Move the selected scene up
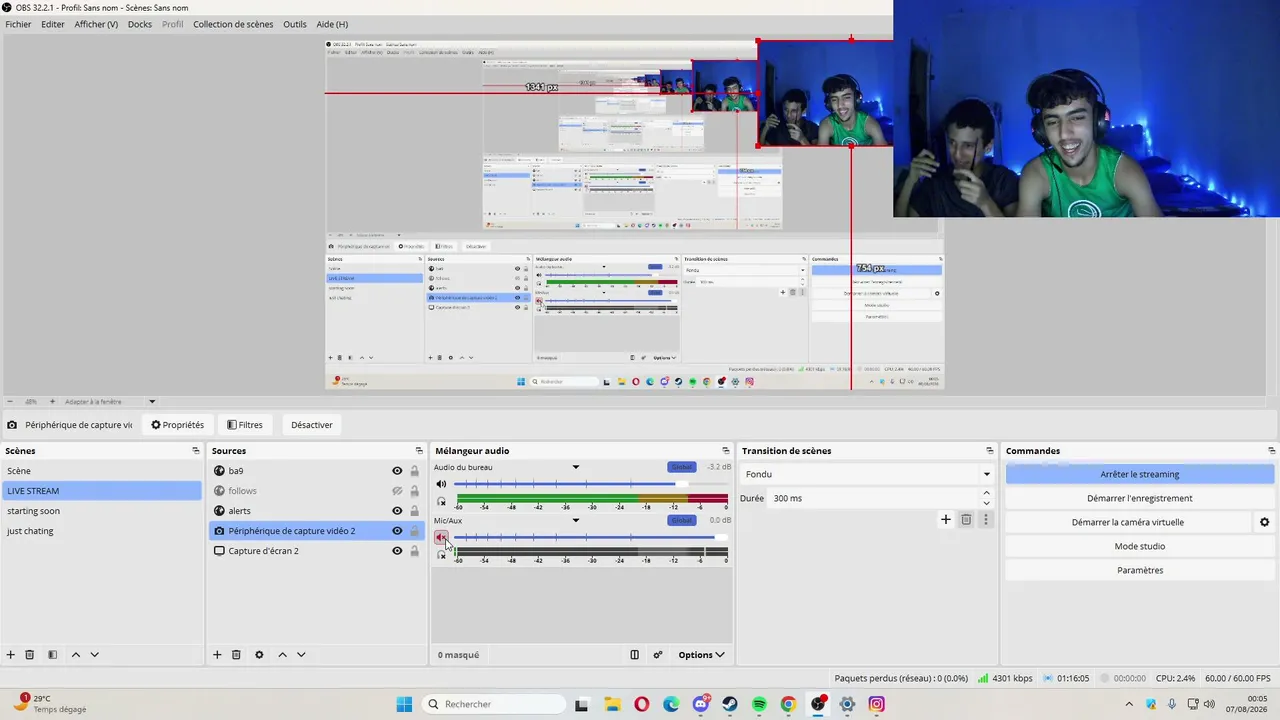Screen dimensions: 1280x720 point(75,655)
